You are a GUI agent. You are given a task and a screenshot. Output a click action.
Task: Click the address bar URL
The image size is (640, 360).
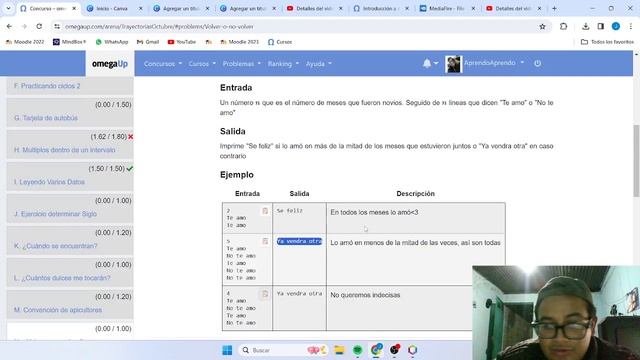tap(159, 27)
